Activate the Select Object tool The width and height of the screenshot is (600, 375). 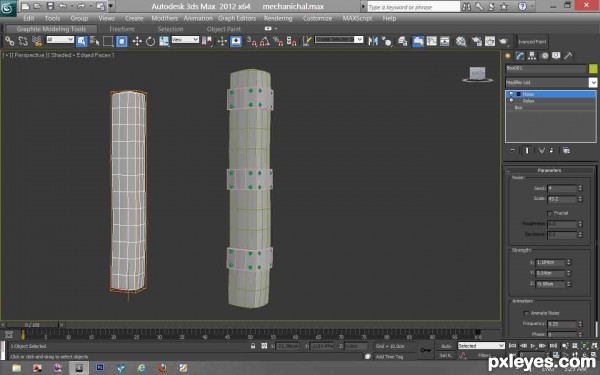tap(82, 41)
